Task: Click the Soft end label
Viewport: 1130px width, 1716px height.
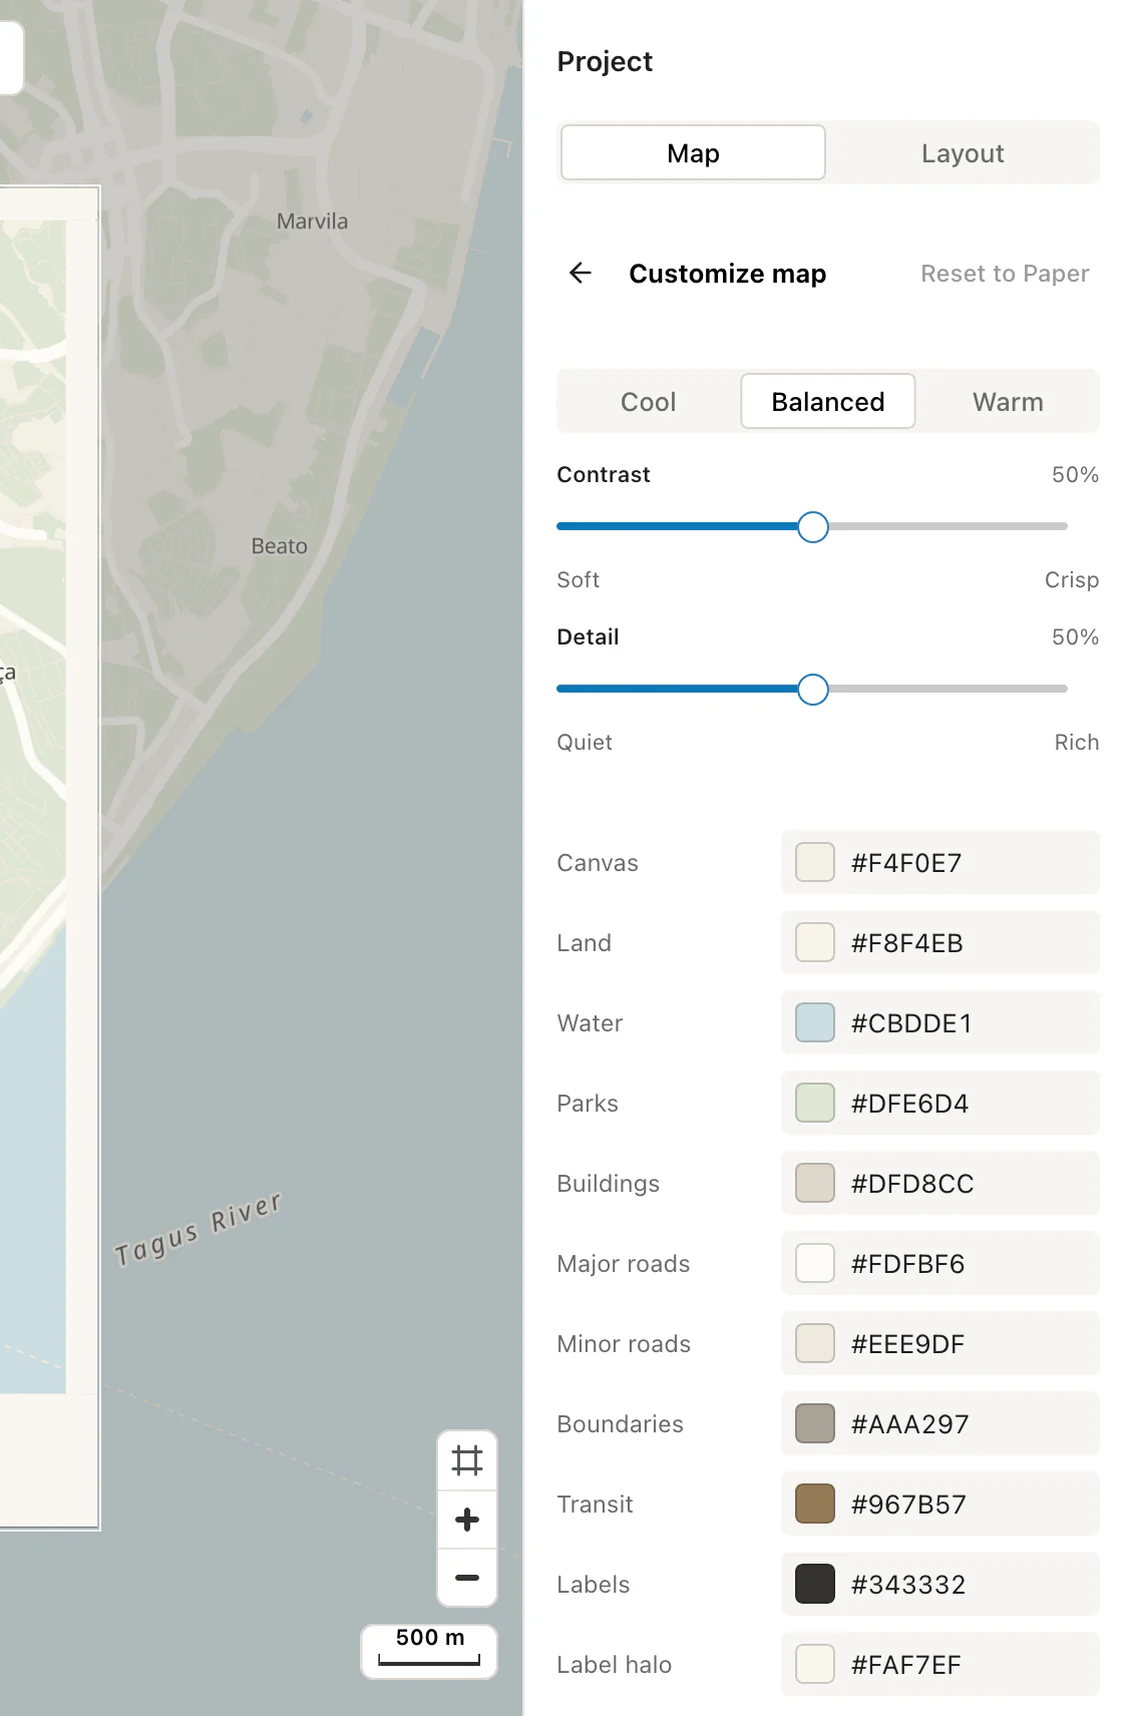Action: click(x=578, y=580)
